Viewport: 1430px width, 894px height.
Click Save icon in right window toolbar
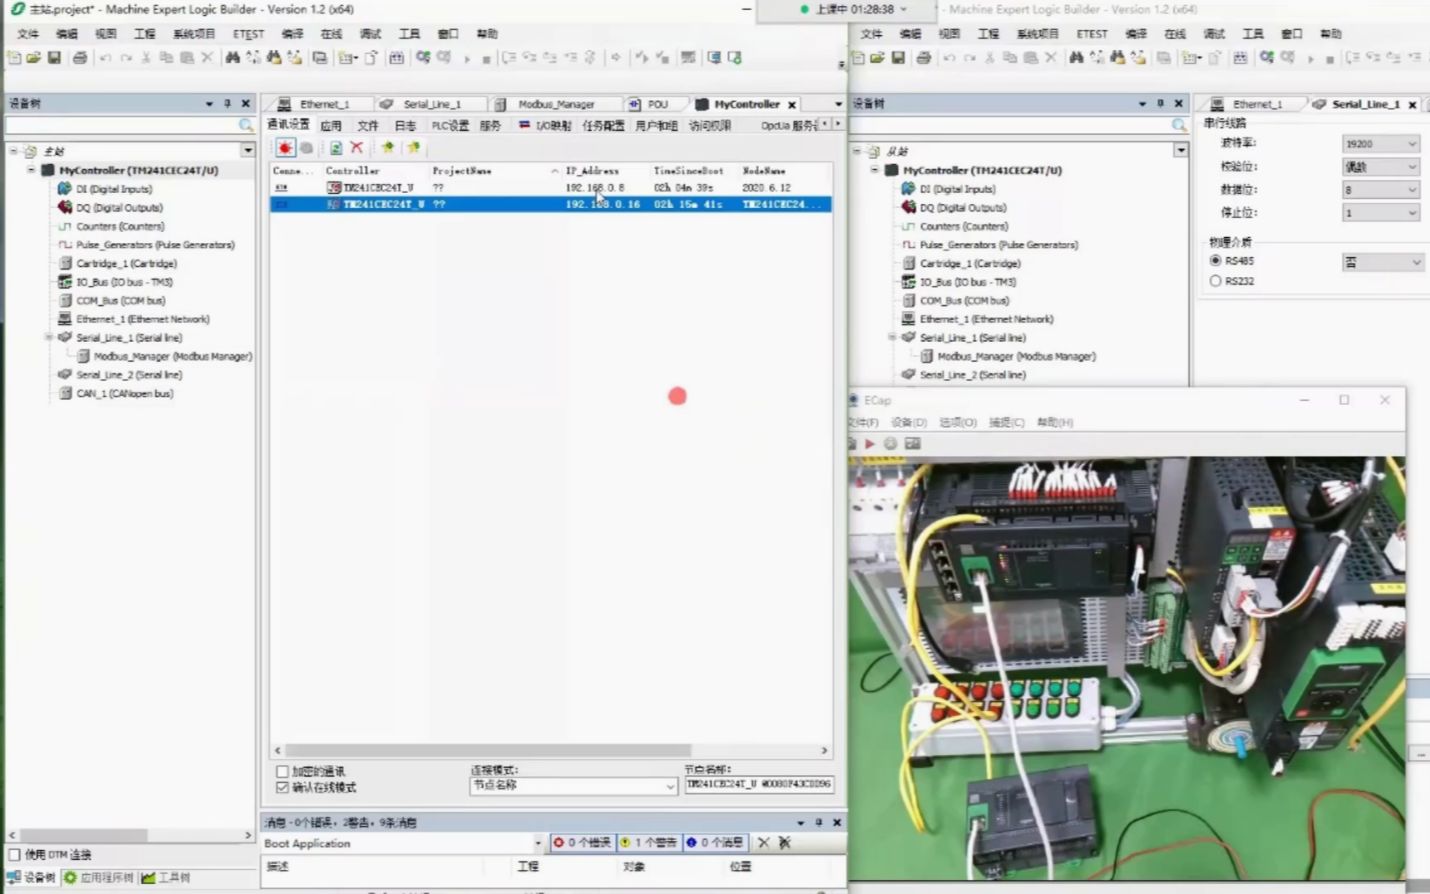pyautogui.click(x=898, y=58)
